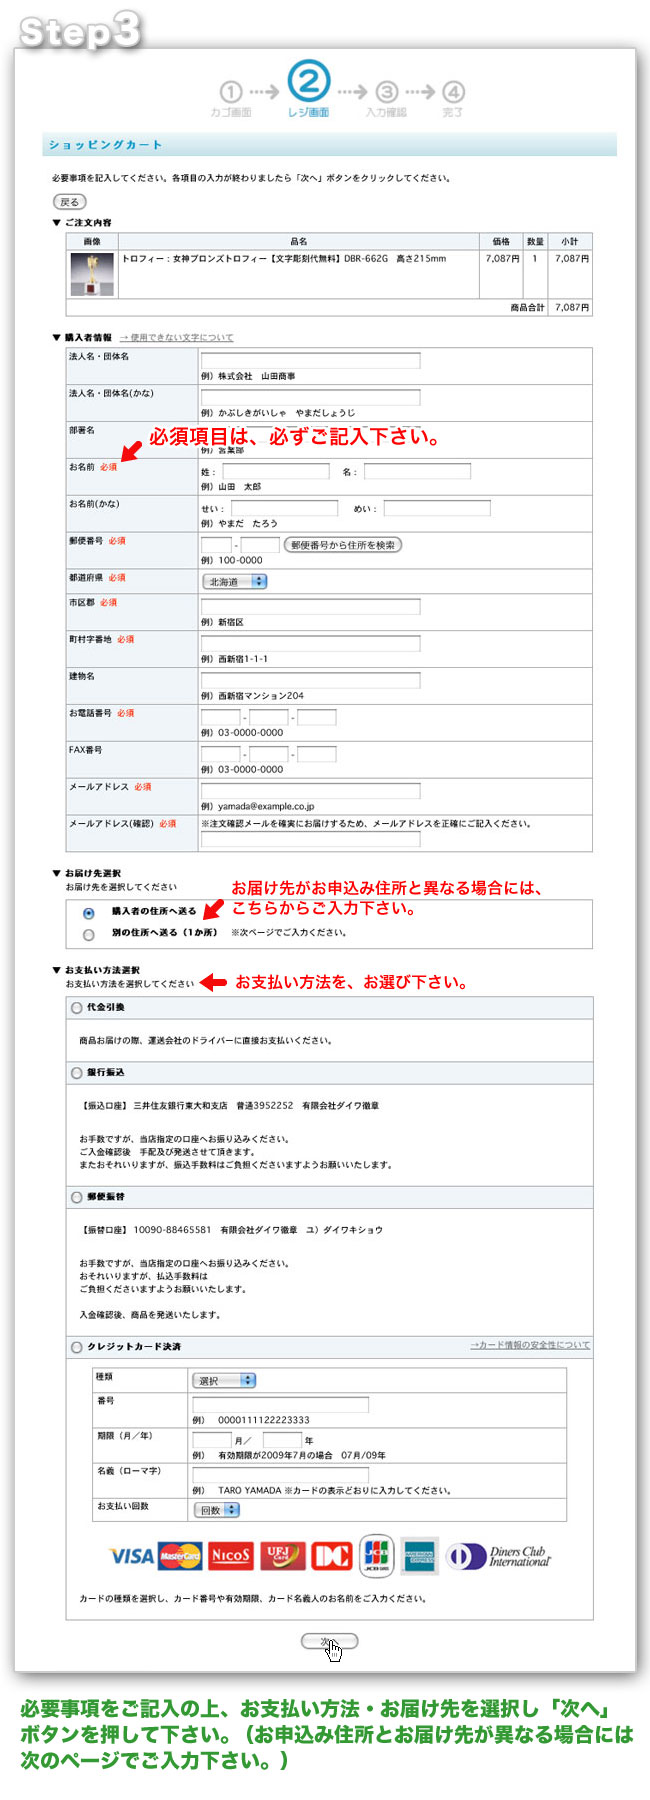Click the 町村字番地 input field

[310, 643]
